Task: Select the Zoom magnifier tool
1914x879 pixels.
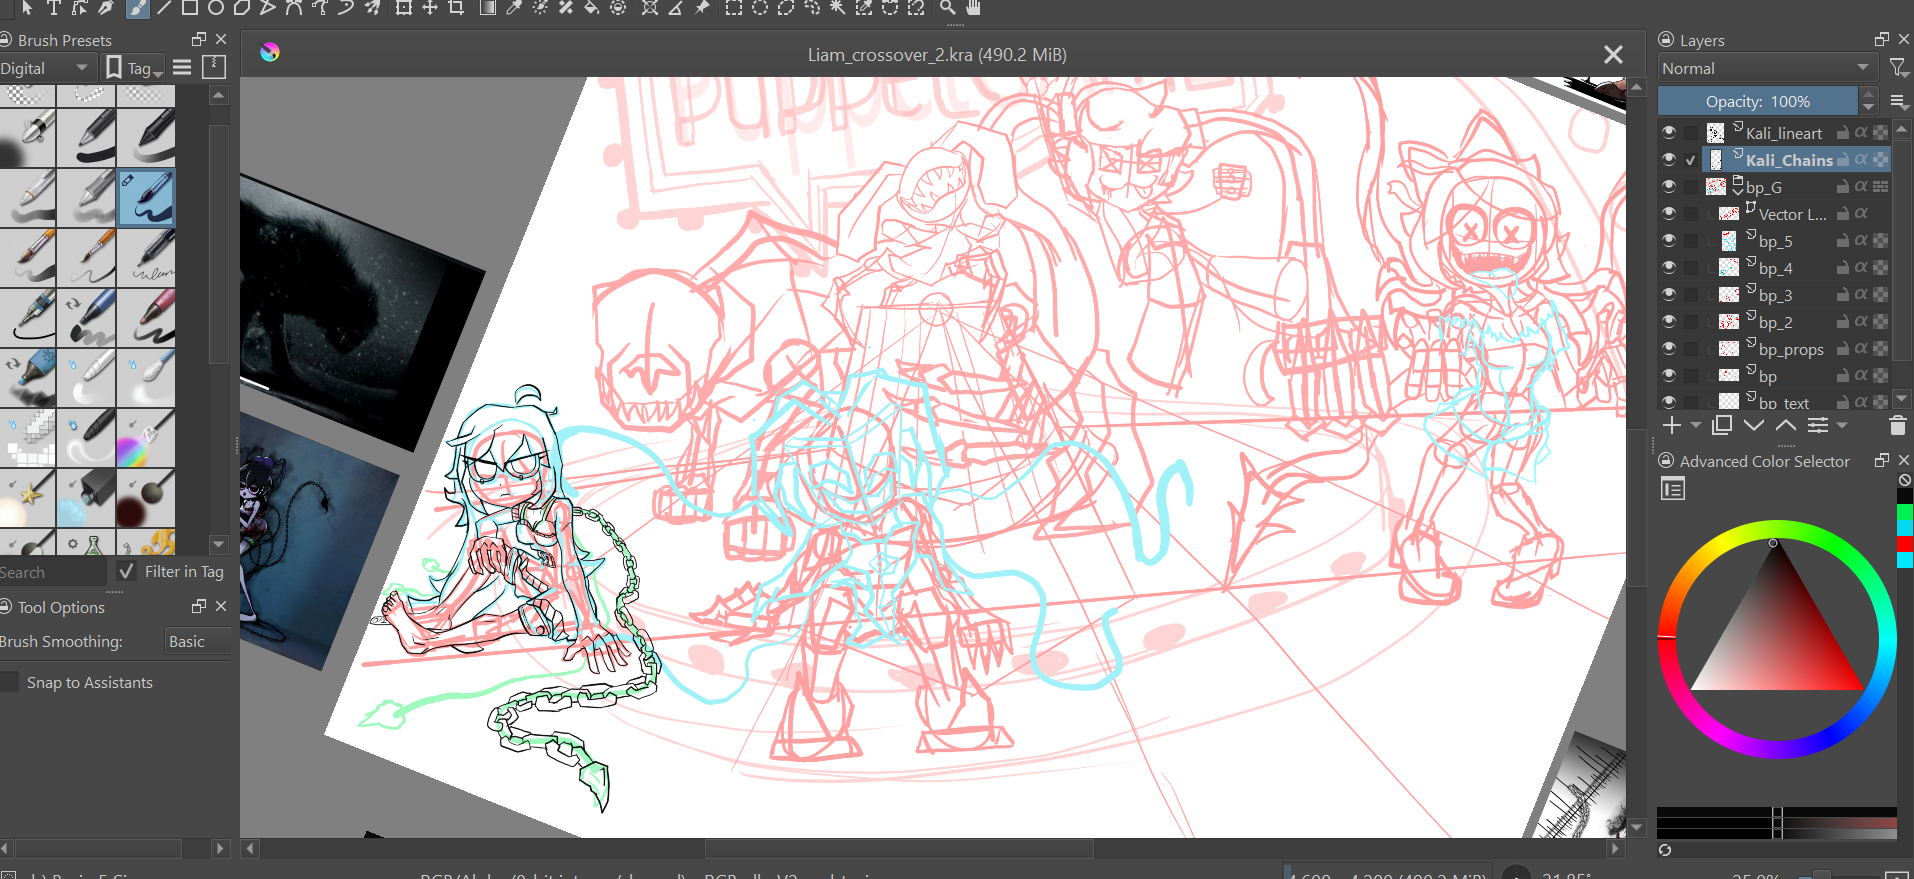Action: [x=947, y=8]
